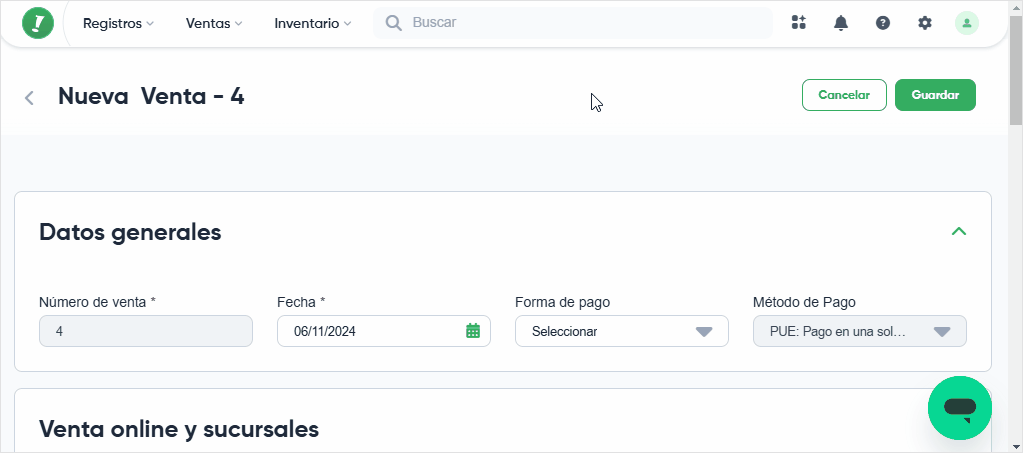Open the Registros menu
The width and height of the screenshot is (1023, 453).
(x=118, y=23)
